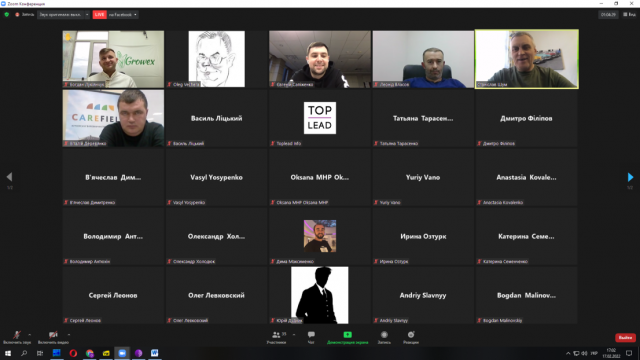Open audio options arrow beside microphone
The image size is (640, 360).
tap(29, 335)
